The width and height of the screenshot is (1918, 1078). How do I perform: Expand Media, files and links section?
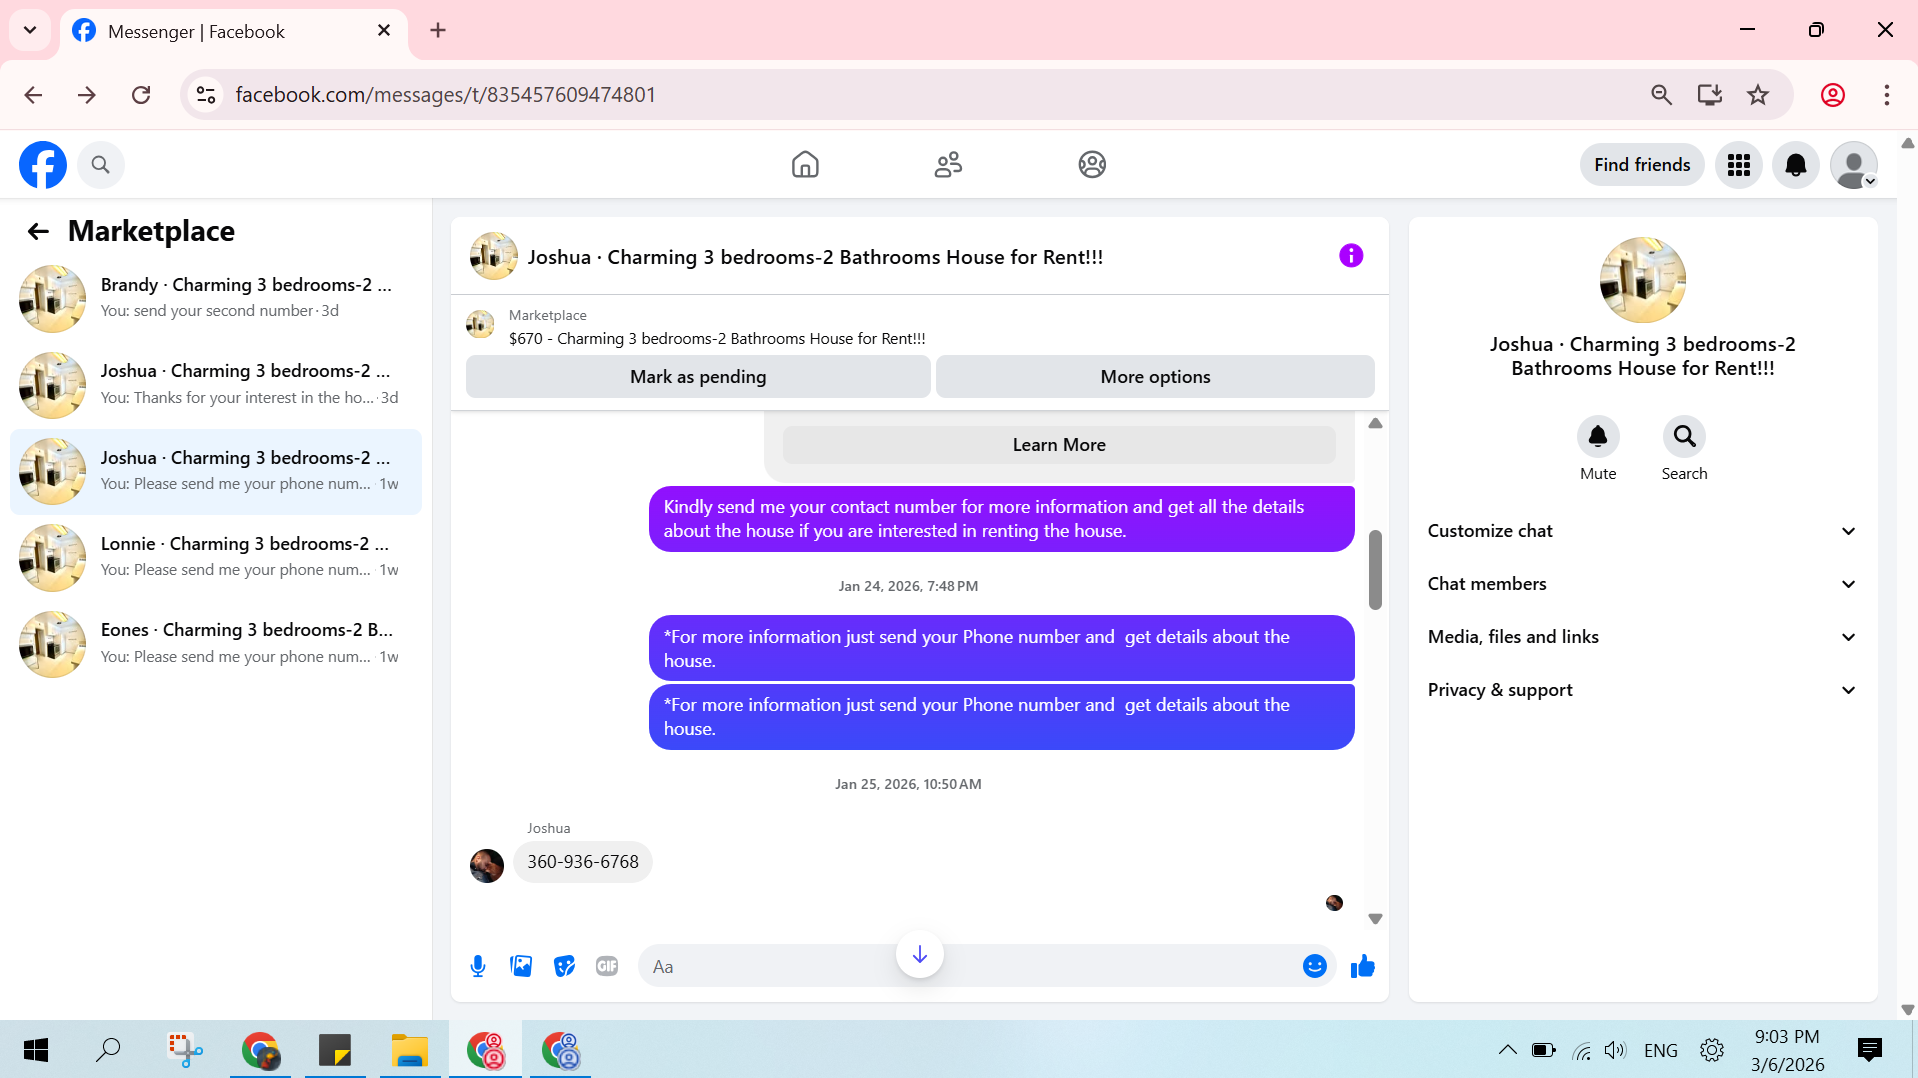[1642, 637]
